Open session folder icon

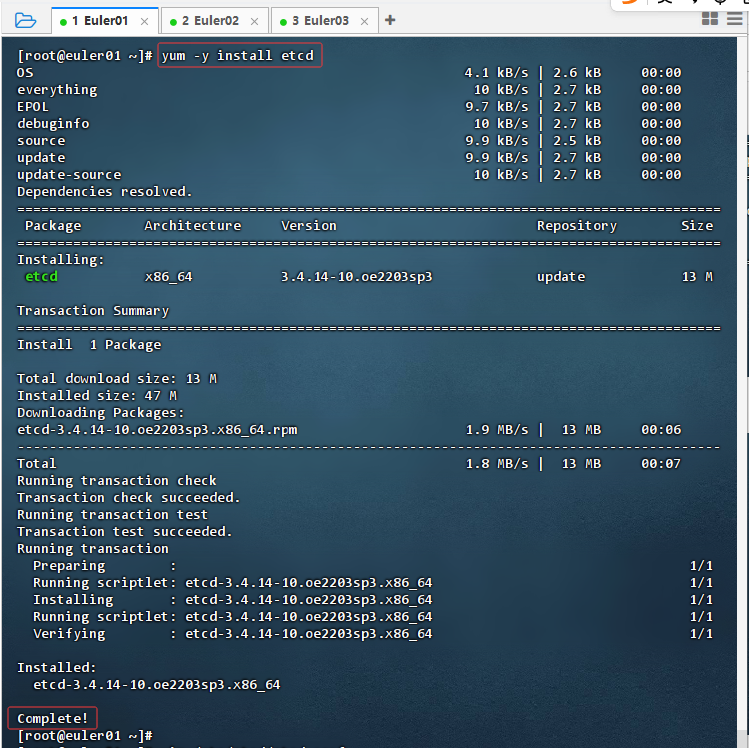25,21
